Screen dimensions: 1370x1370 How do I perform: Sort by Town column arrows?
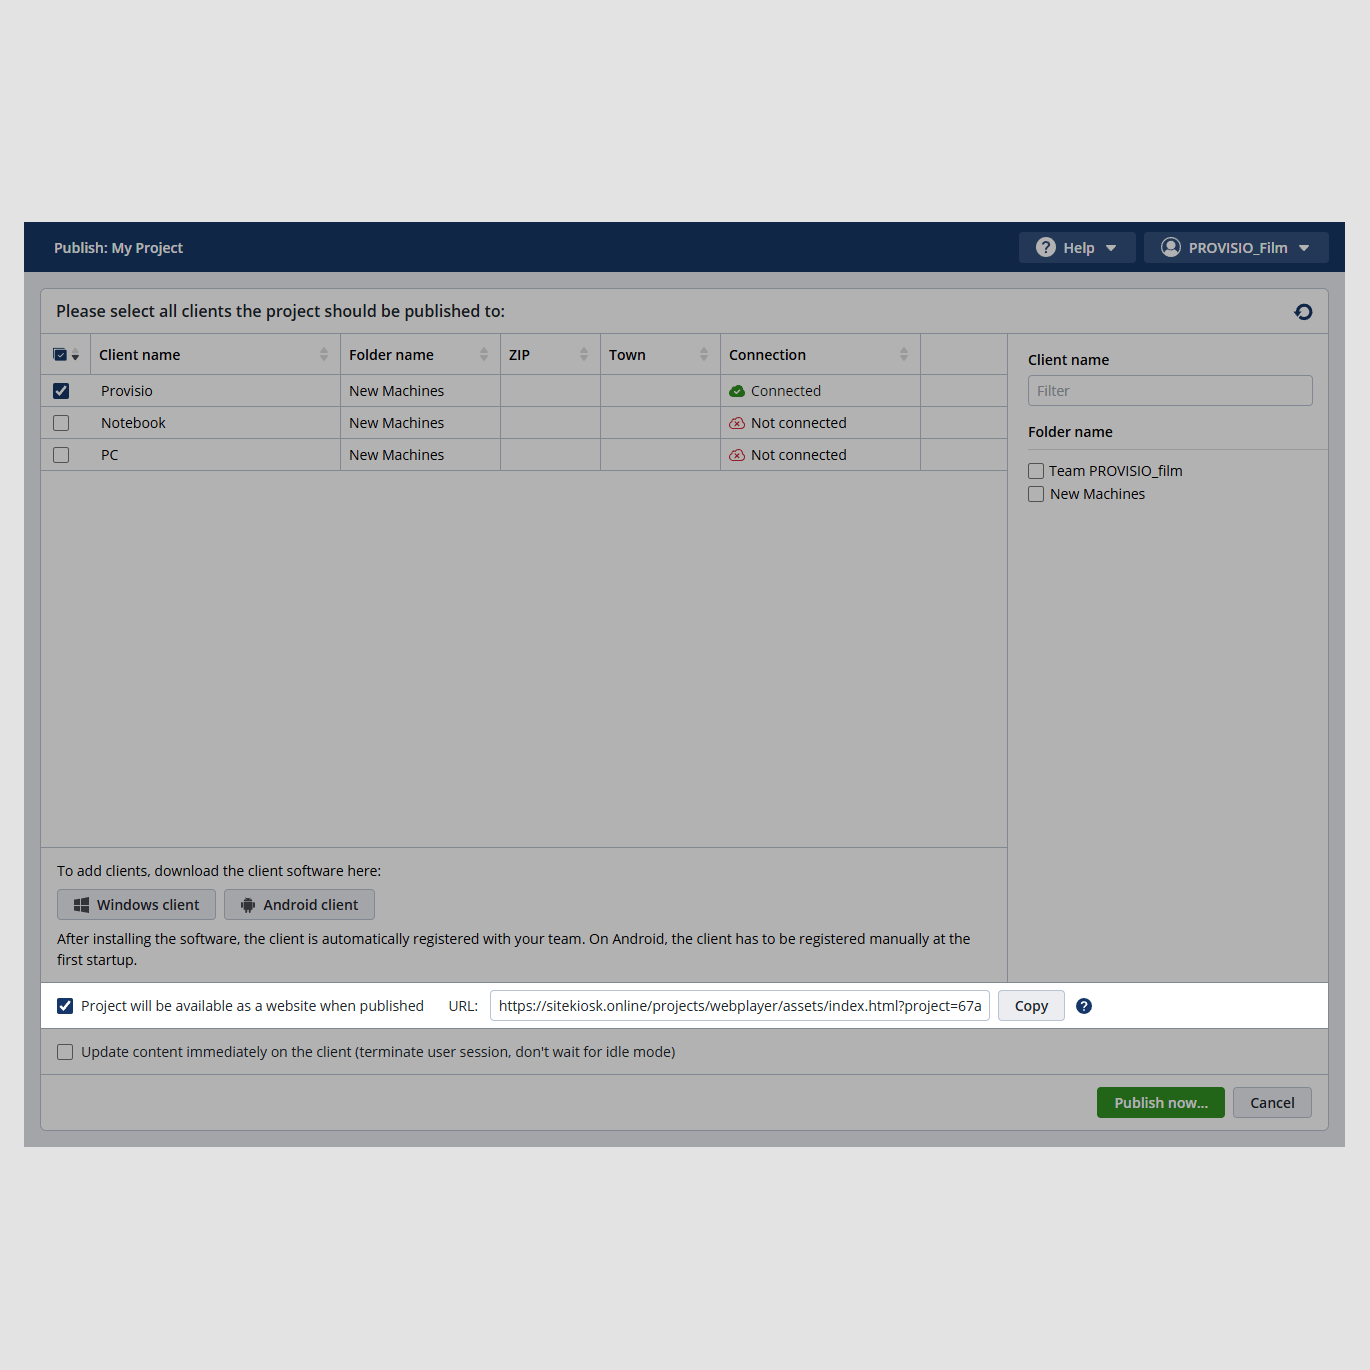coord(704,355)
